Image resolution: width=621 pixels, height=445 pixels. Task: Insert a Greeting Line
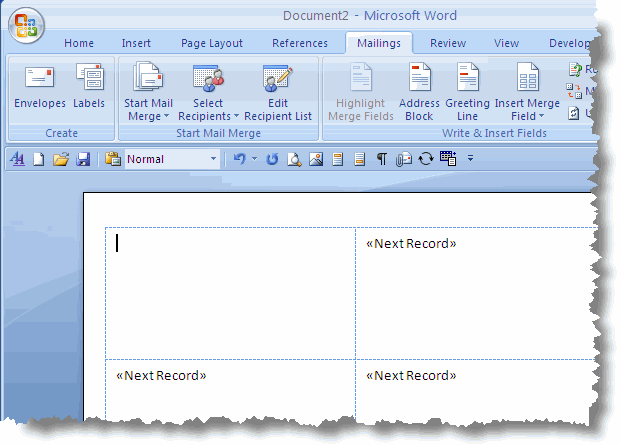(x=467, y=92)
